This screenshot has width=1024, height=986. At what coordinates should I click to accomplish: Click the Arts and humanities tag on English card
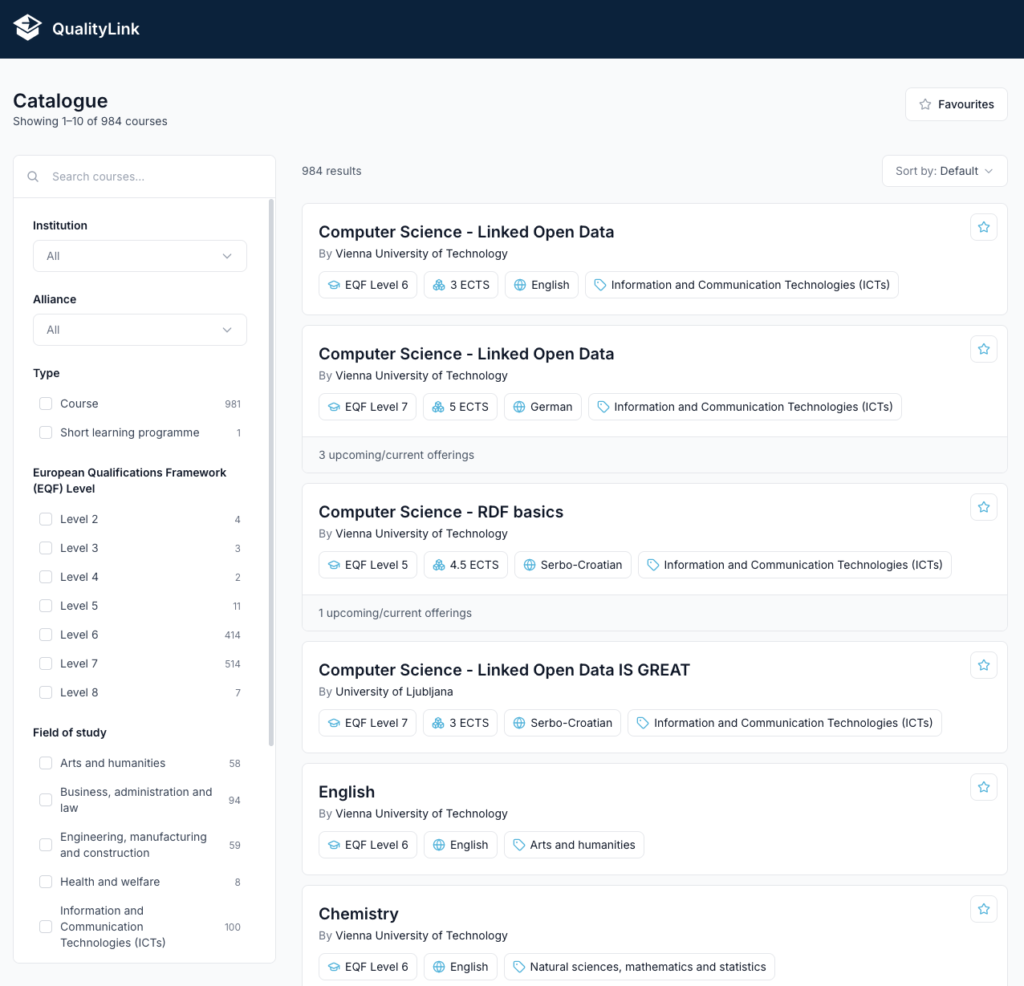[x=574, y=845]
